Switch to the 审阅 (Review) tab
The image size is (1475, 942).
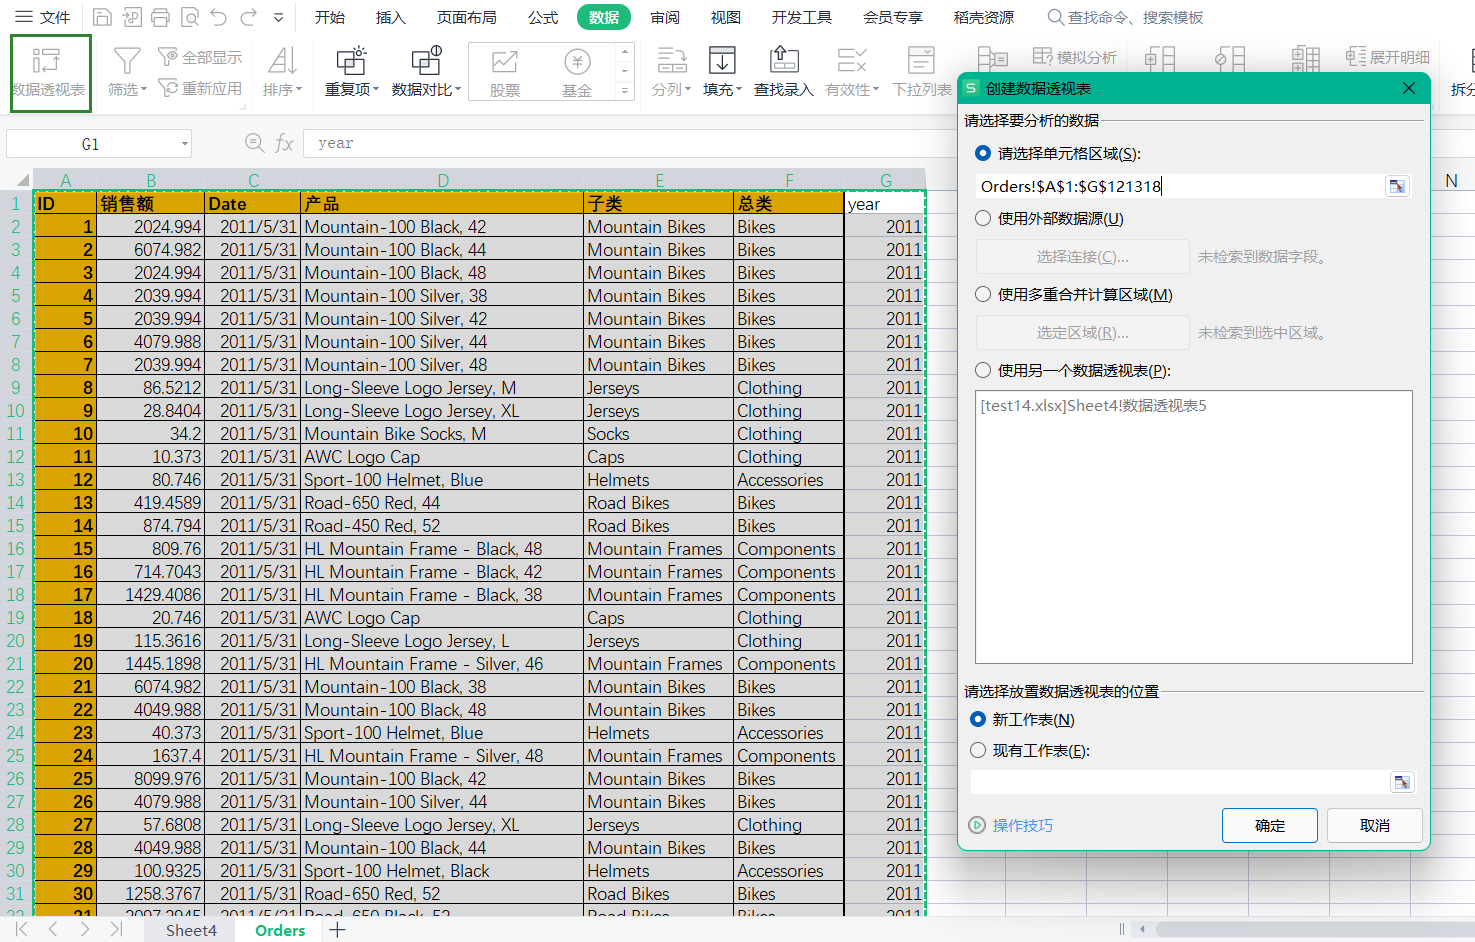pyautogui.click(x=665, y=17)
